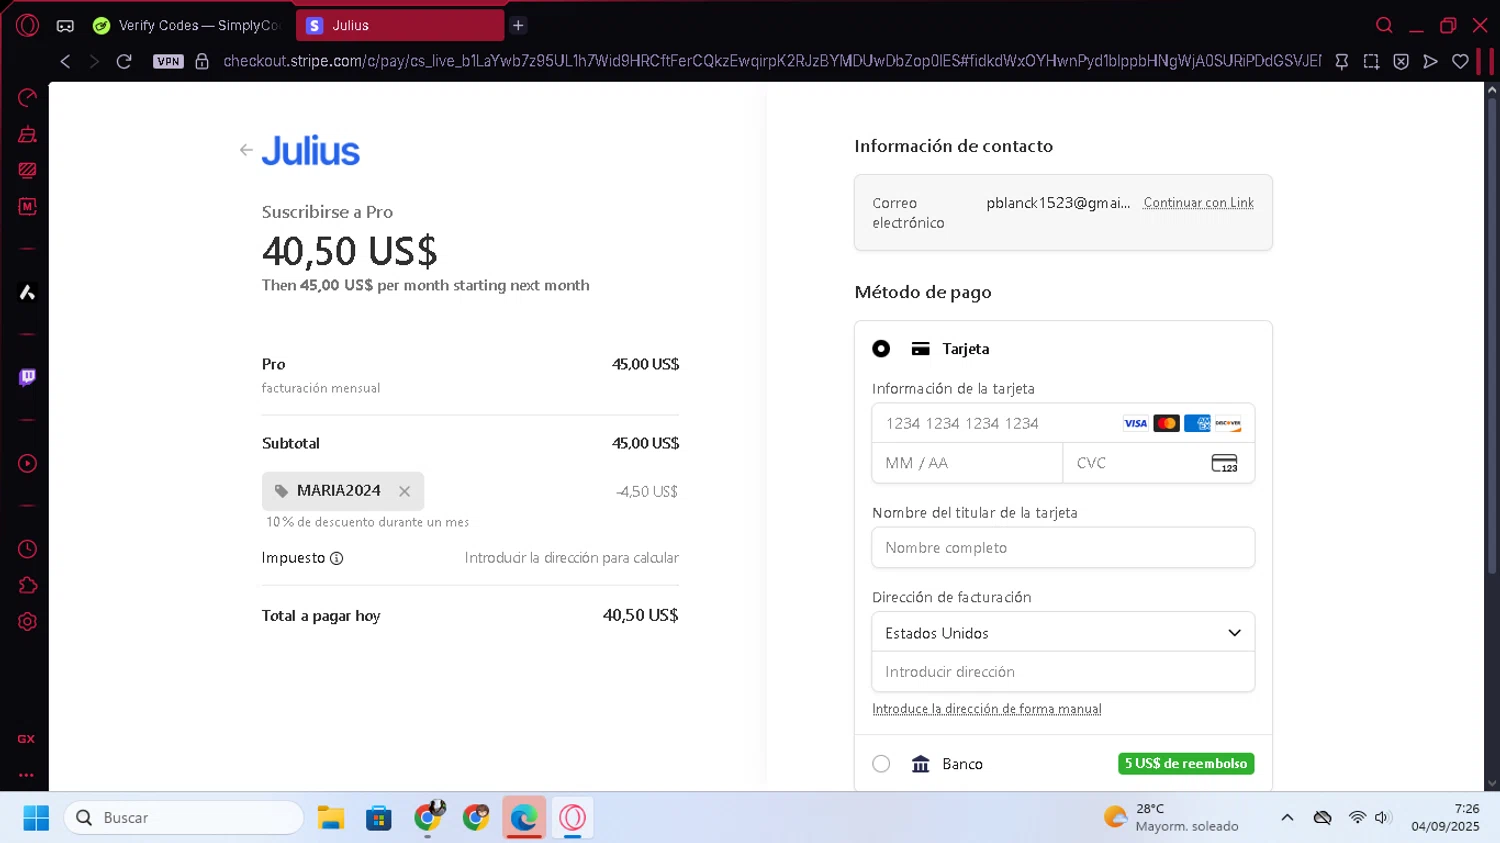1500x843 pixels.
Task: Click the pin icon in address bar
Action: coord(1342,61)
